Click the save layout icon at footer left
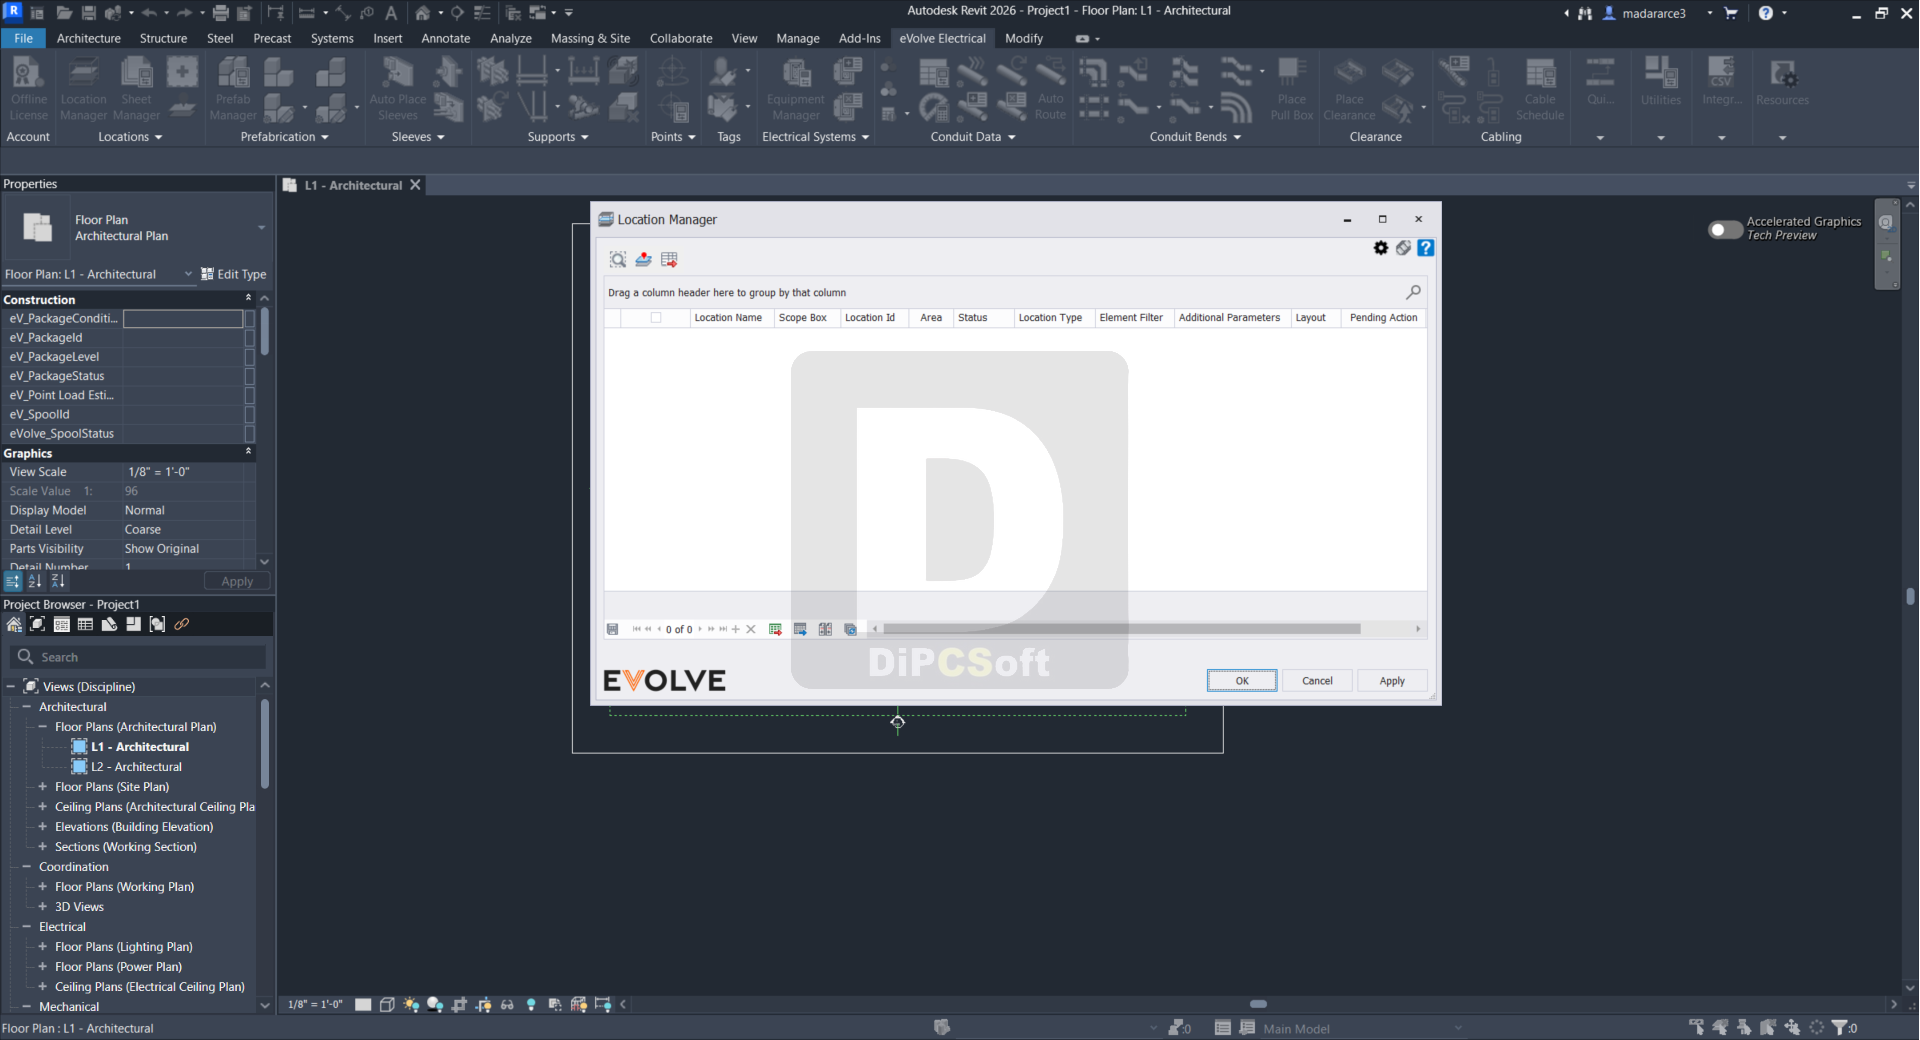This screenshot has height=1040, width=1920. pyautogui.click(x=612, y=629)
